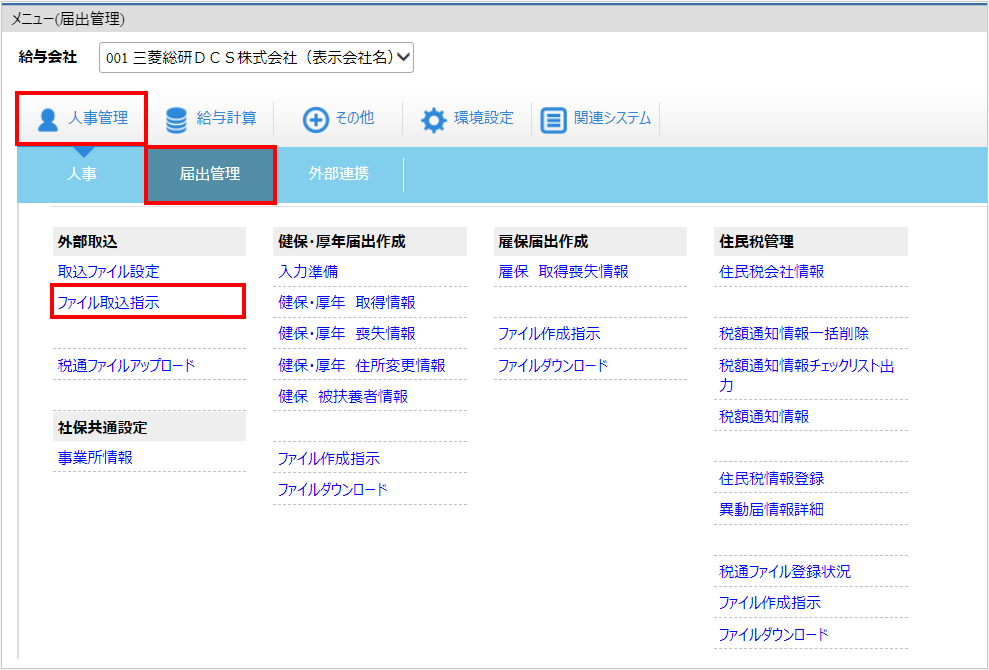Switch to the 届出管理 tab
989x670 pixels.
[x=210, y=175]
